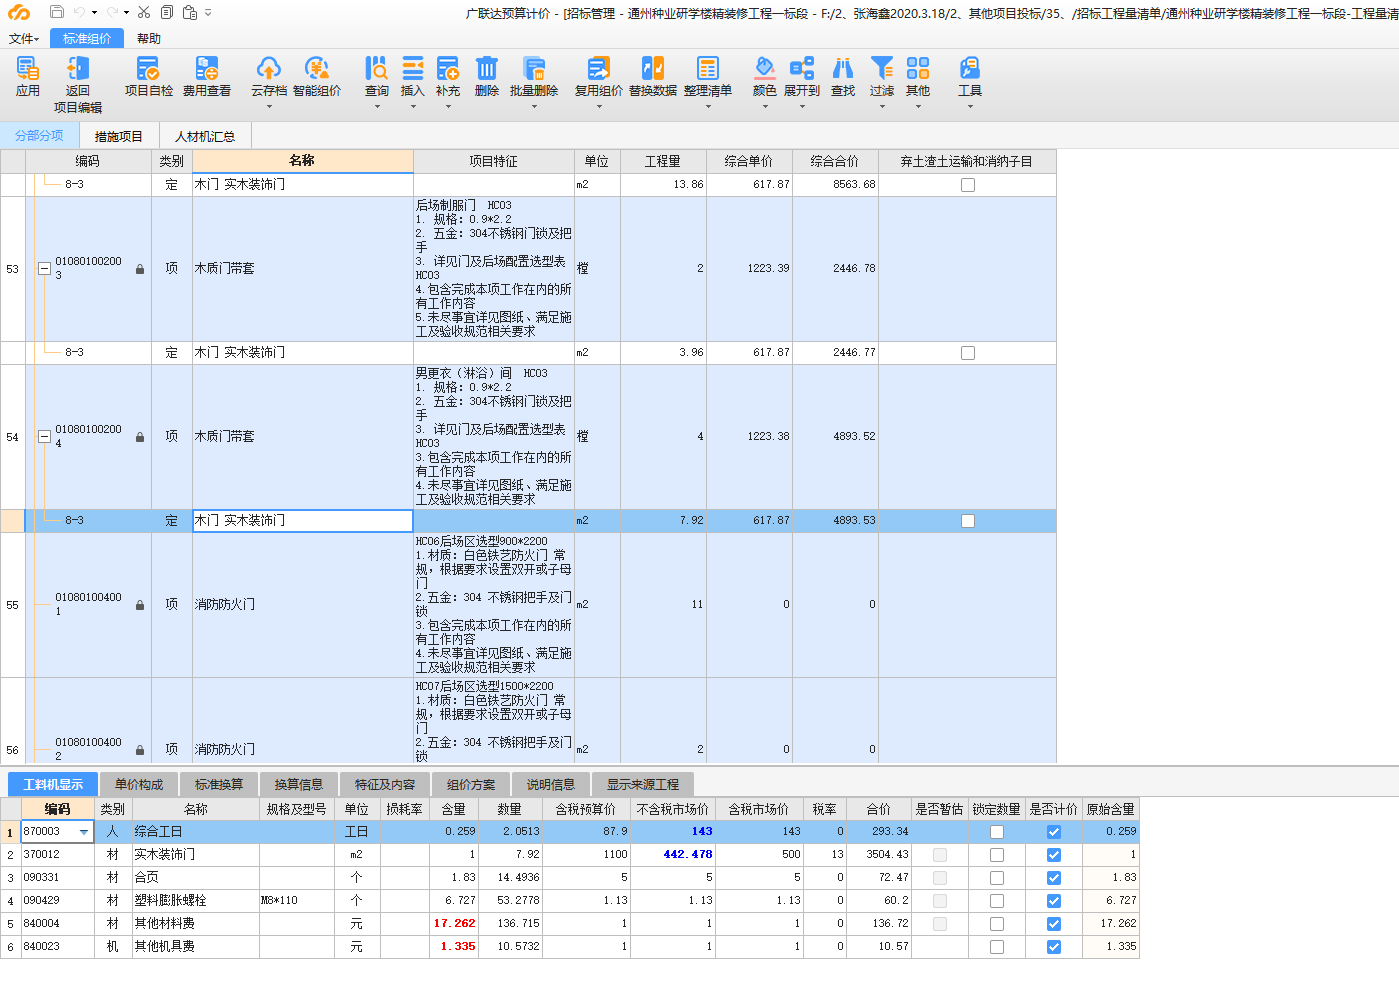Viewport: 1399px width, 1001px height.
Task: Uncheck 是否计价 for 合页 row
Action: pyautogui.click(x=1054, y=878)
